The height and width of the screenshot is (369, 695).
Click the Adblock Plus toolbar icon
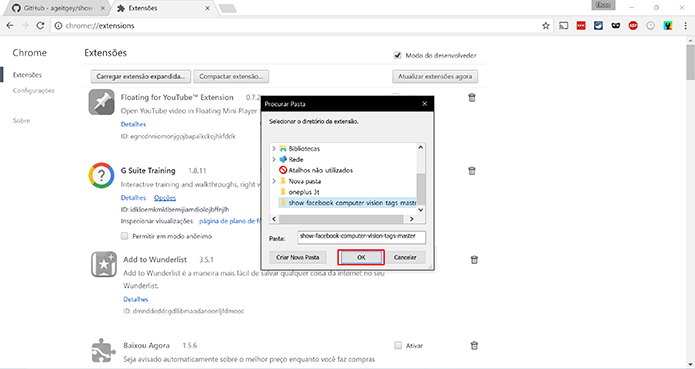pyautogui.click(x=633, y=26)
